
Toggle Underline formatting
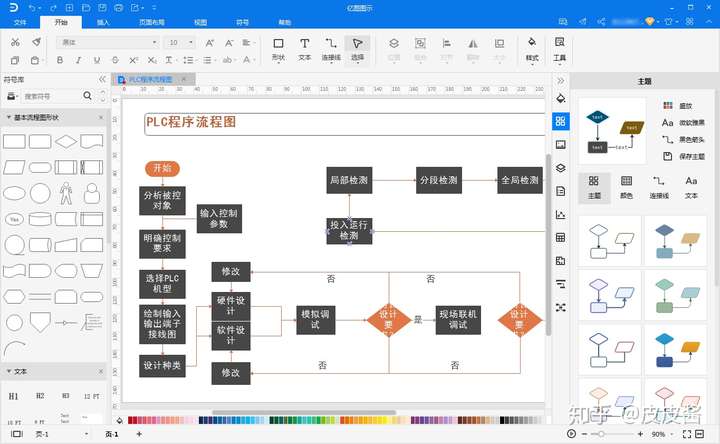pos(96,60)
